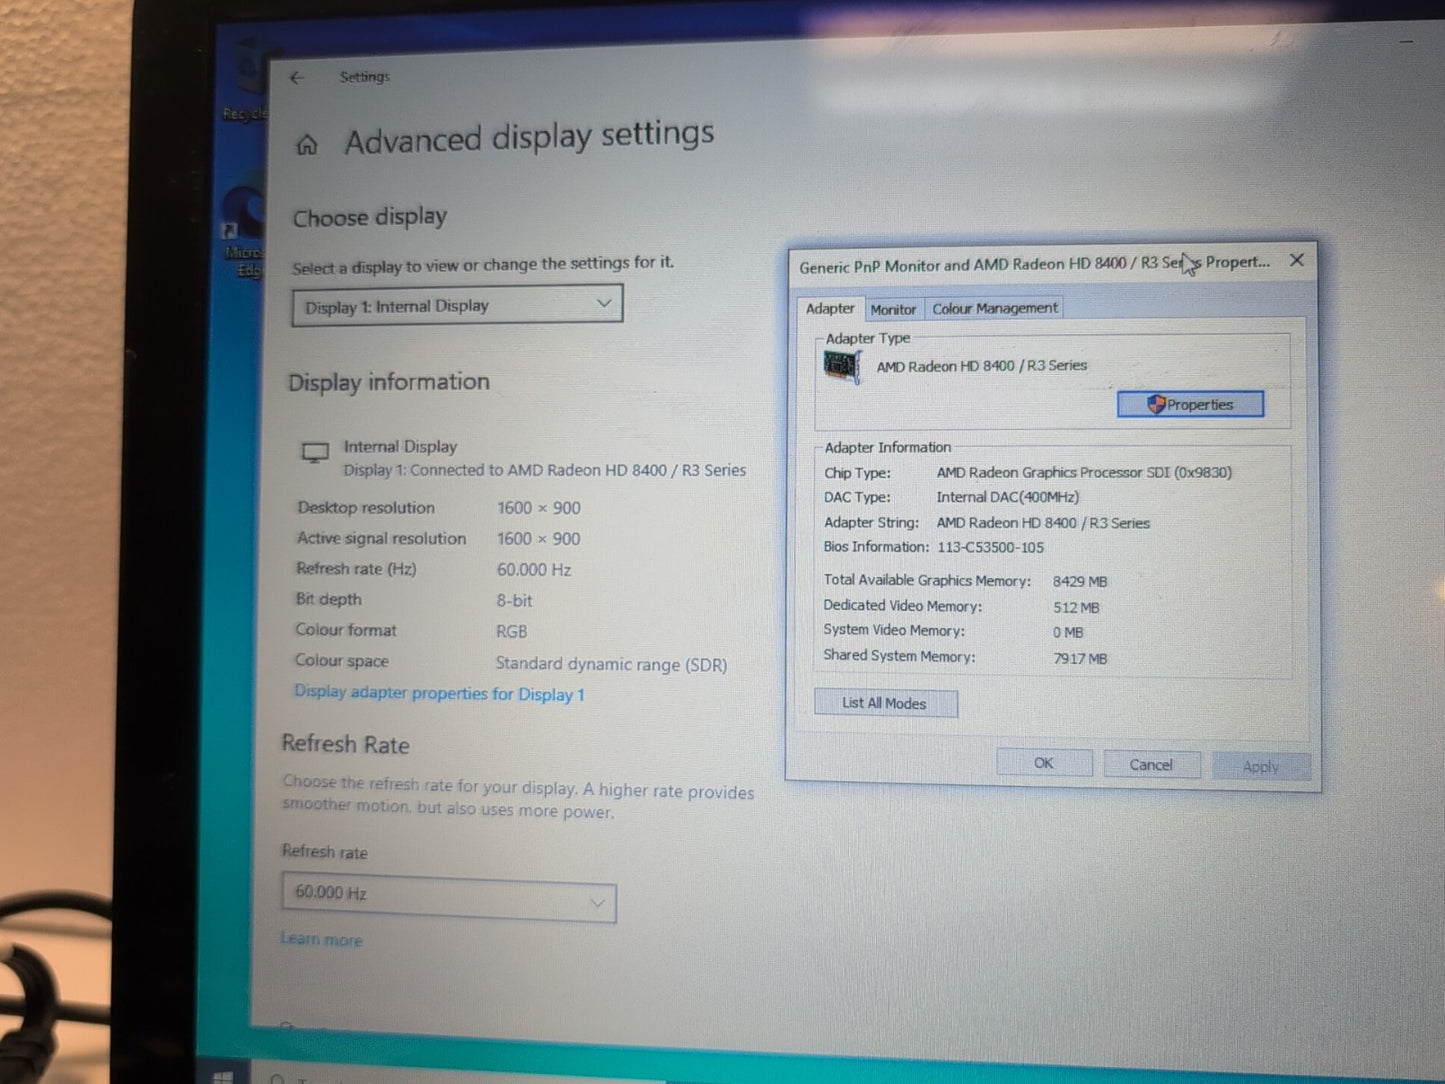Viewport: 1445px width, 1084px height.
Task: Open Display adapter properties for Display 1 link
Action: [439, 693]
